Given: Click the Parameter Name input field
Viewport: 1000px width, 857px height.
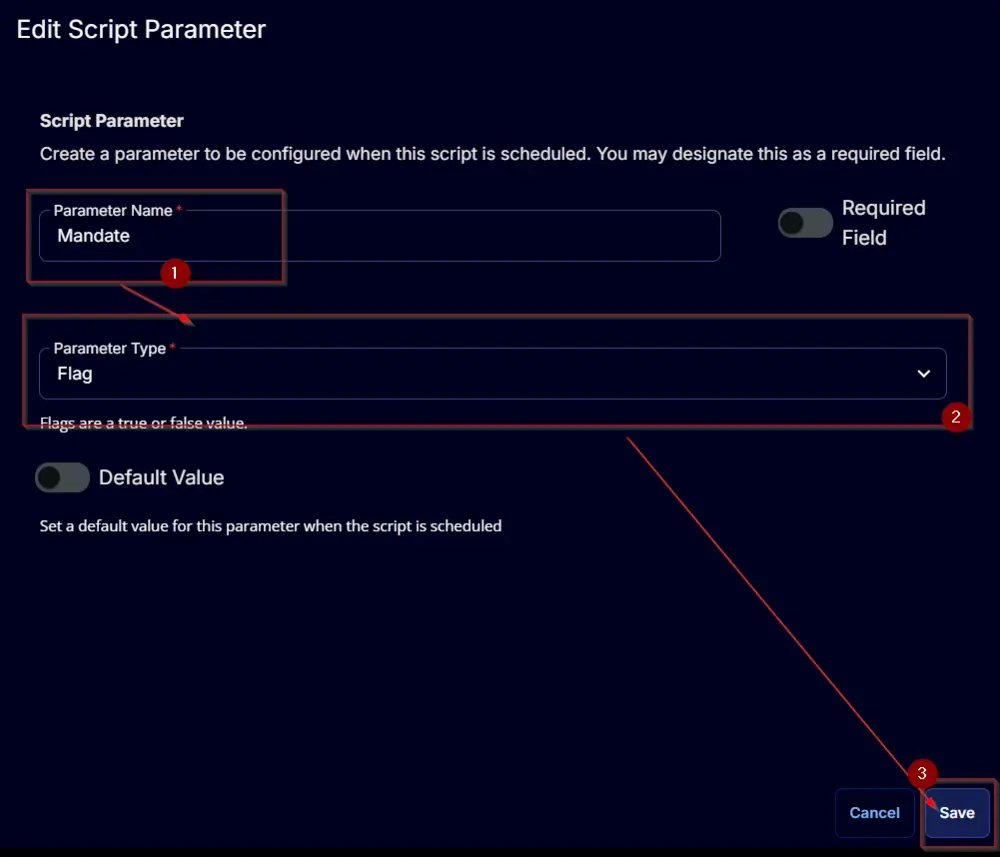Looking at the screenshot, I should 379,235.
